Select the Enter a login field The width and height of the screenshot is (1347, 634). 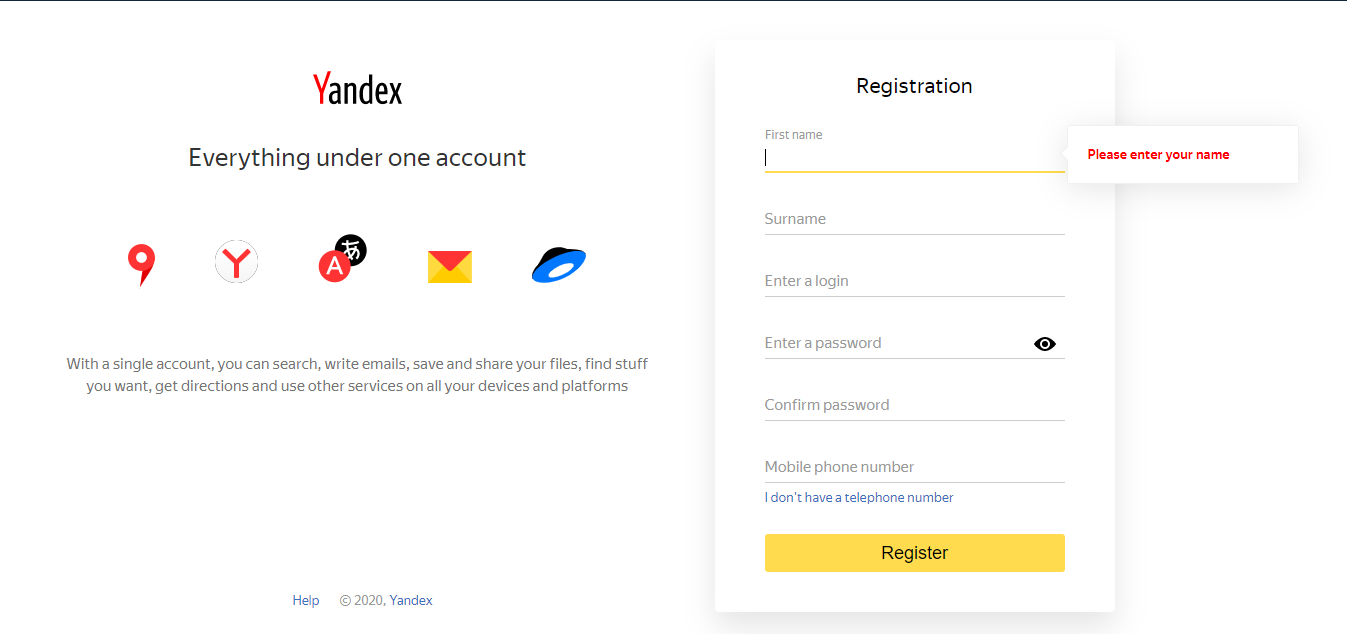(x=914, y=281)
